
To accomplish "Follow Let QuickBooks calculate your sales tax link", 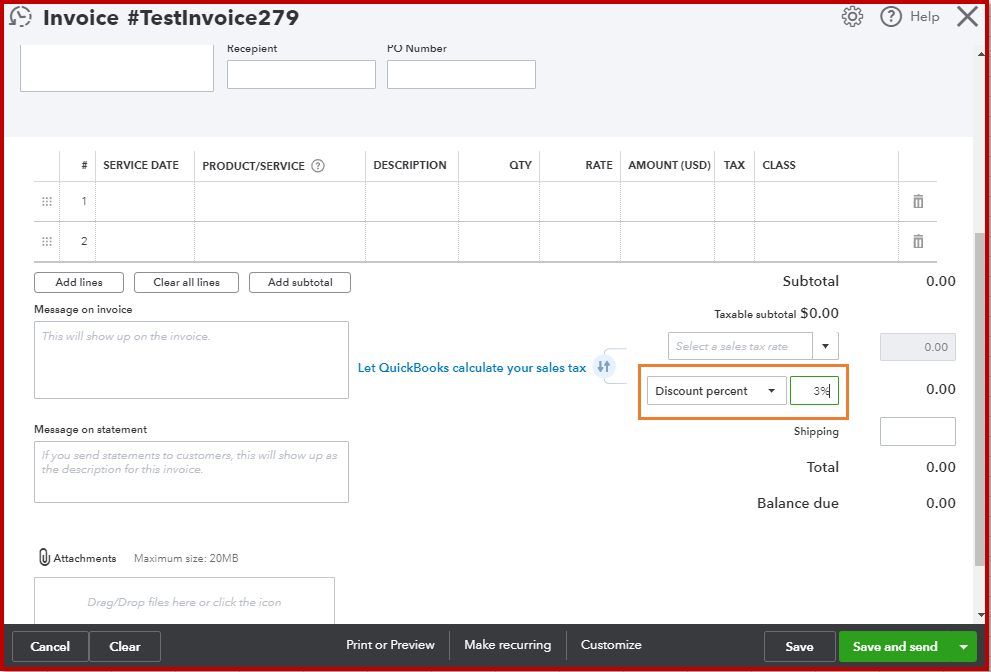I will (x=472, y=368).
